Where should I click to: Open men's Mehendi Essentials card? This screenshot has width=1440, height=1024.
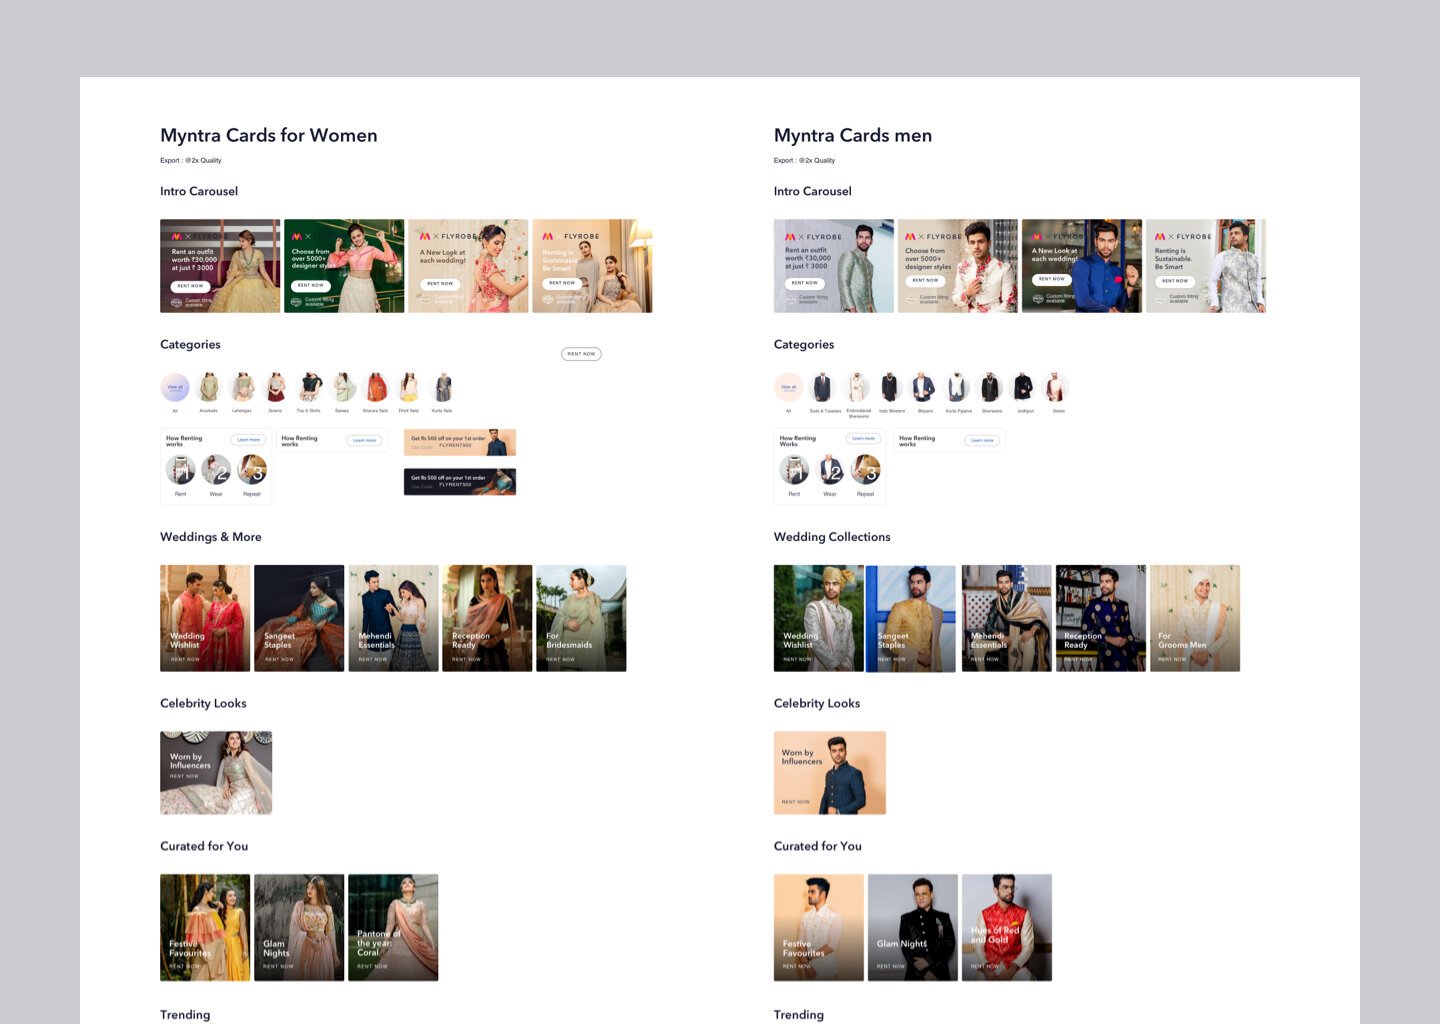click(1007, 618)
